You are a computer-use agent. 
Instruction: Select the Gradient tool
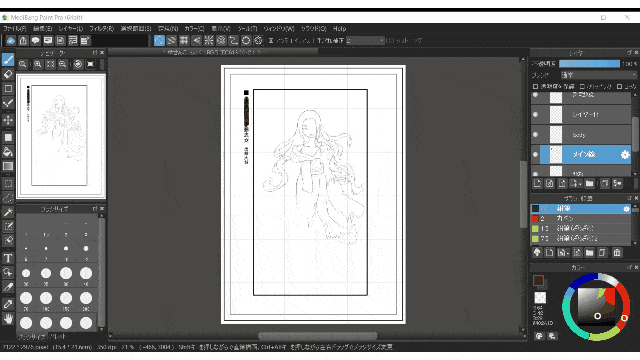click(8, 166)
